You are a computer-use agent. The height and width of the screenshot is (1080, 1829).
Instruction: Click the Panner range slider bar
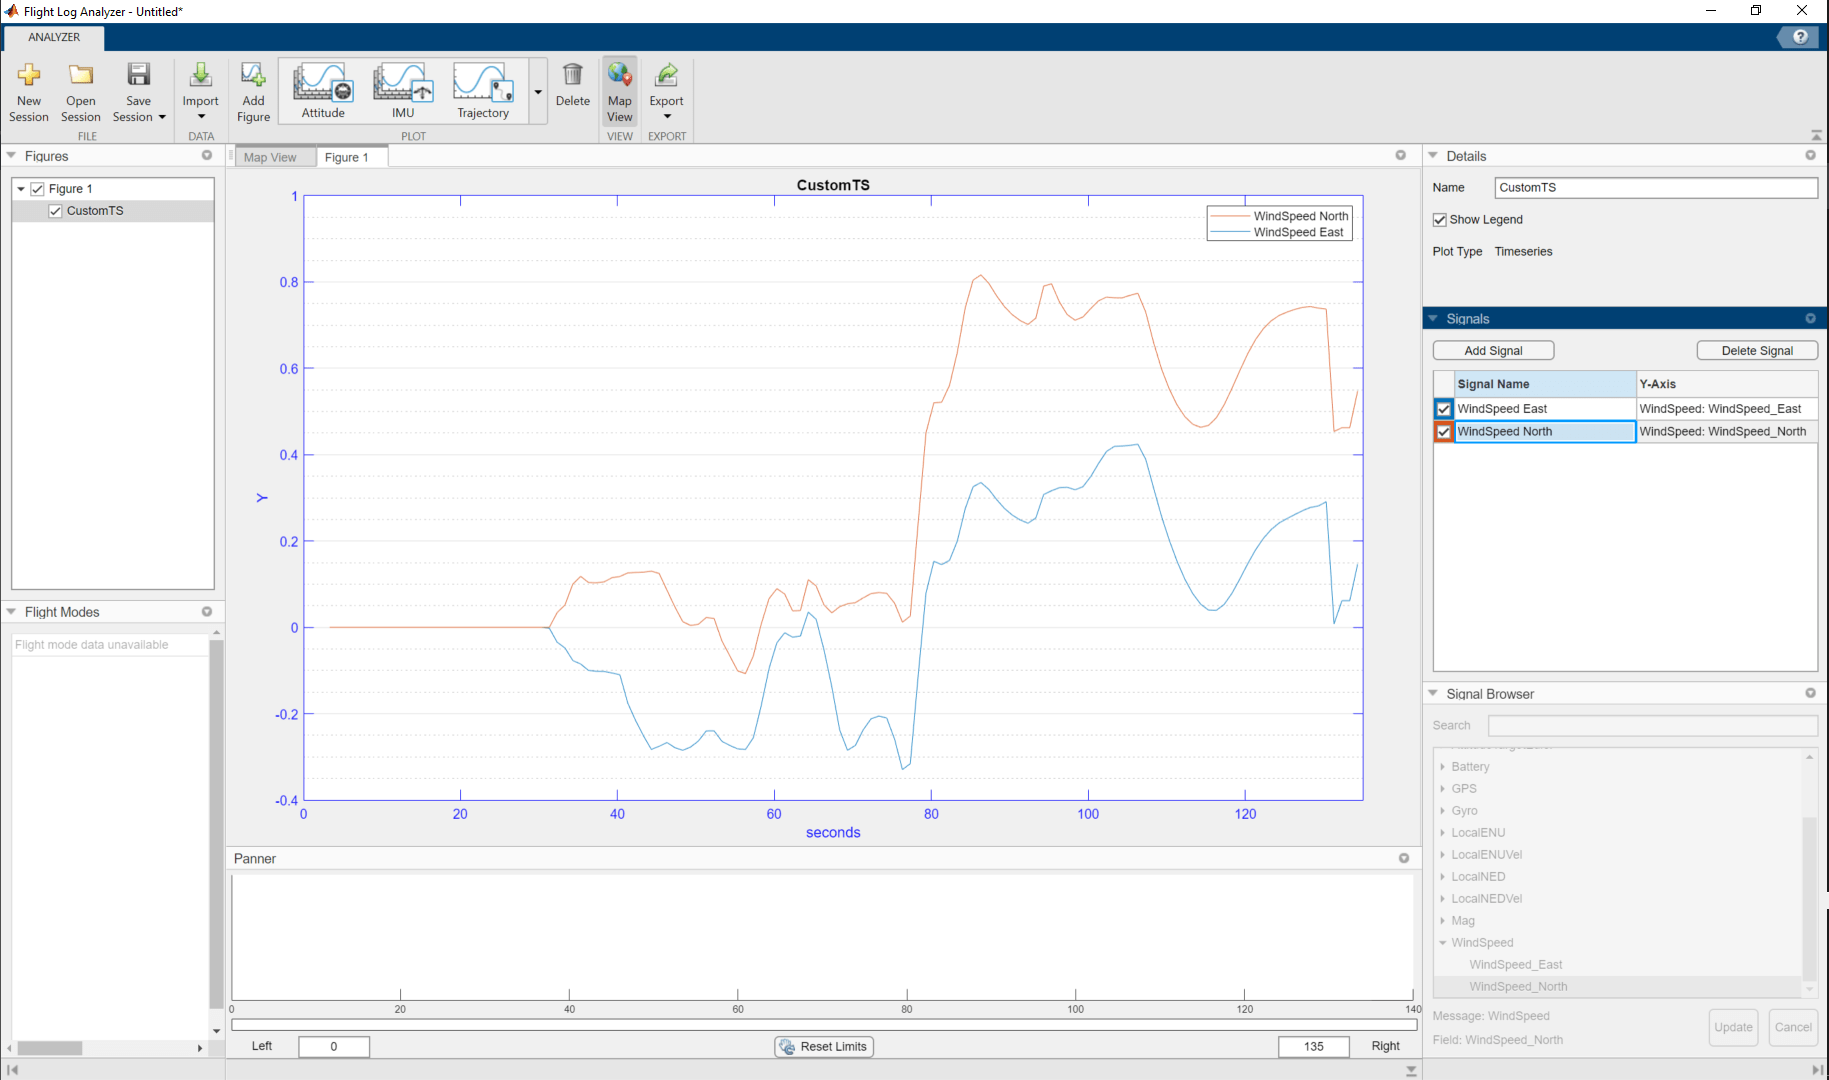click(824, 1024)
